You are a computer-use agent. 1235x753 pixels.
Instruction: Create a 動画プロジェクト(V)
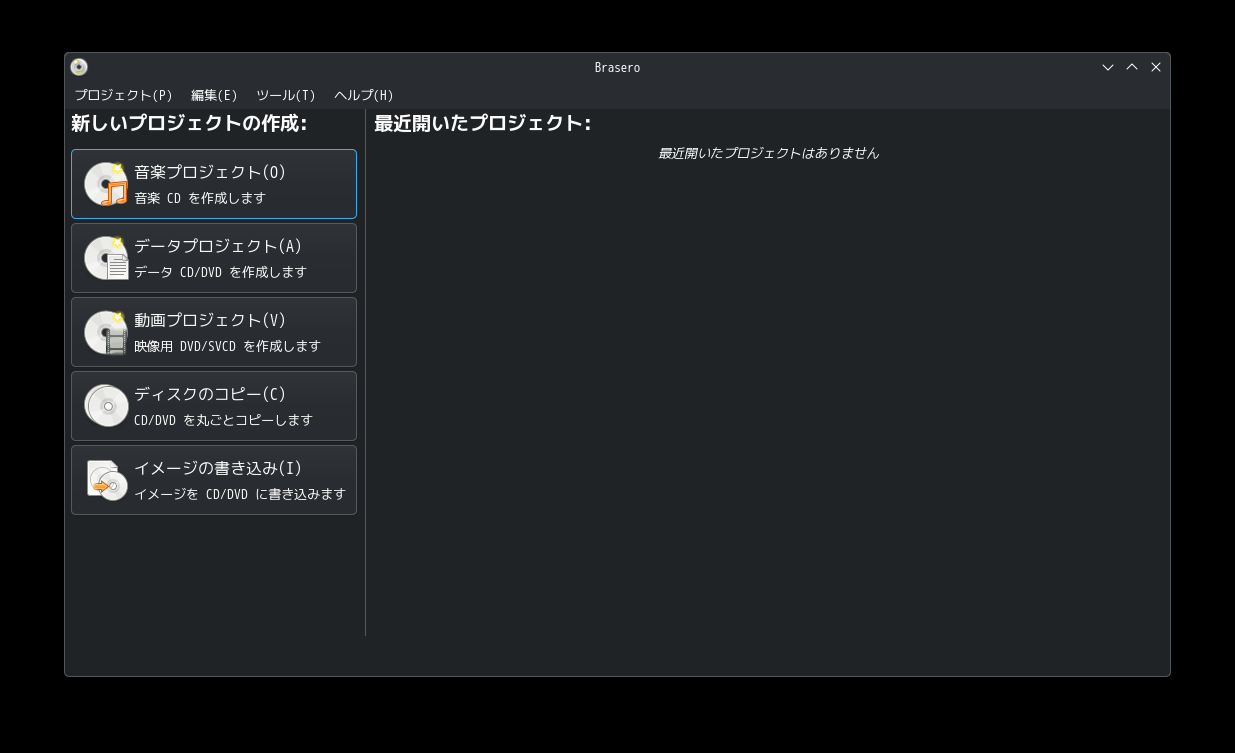pos(214,332)
